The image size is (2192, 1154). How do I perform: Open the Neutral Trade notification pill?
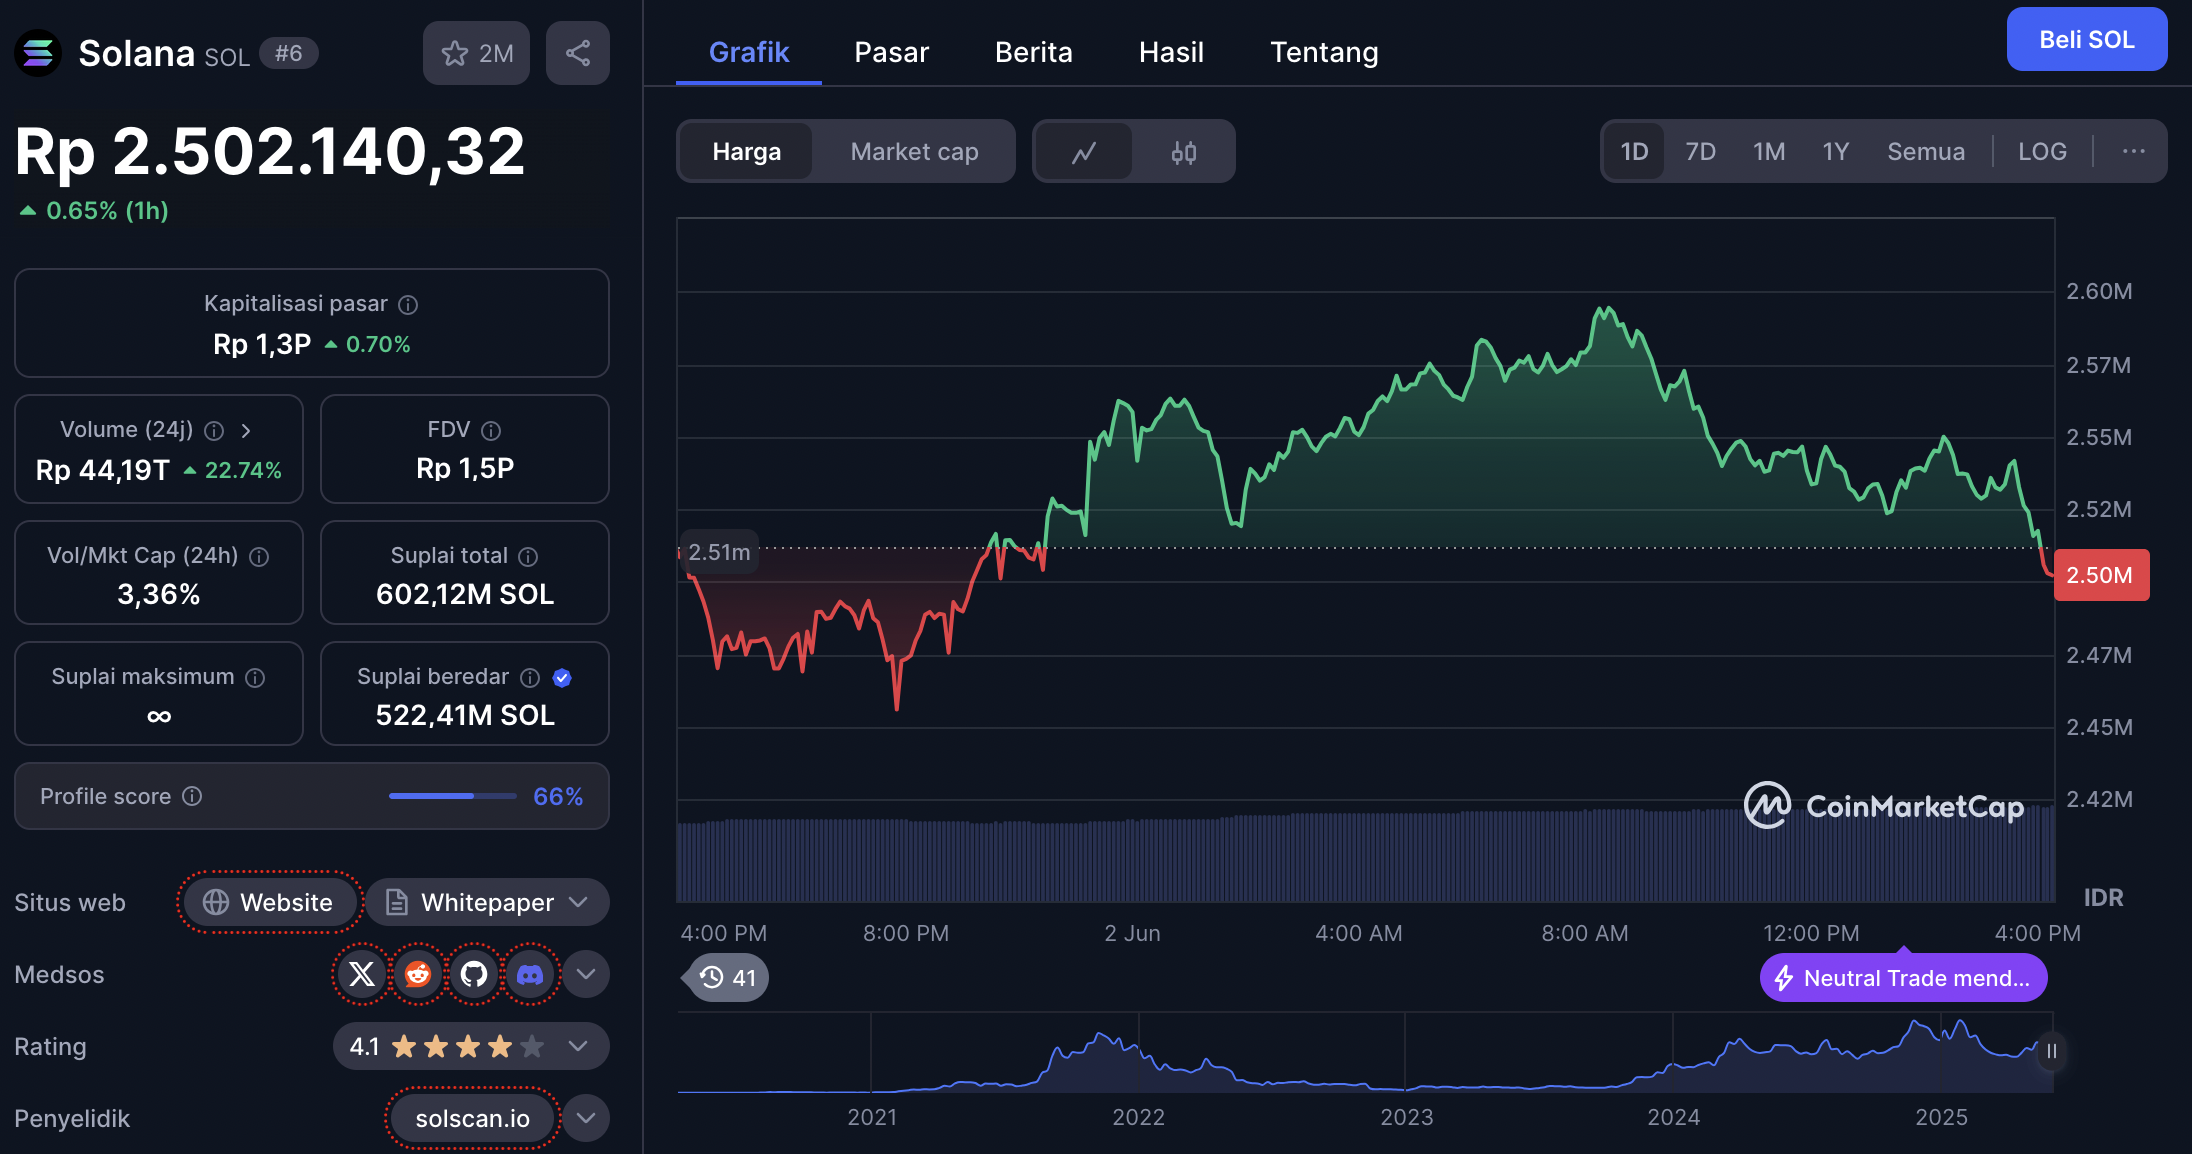tap(1904, 978)
